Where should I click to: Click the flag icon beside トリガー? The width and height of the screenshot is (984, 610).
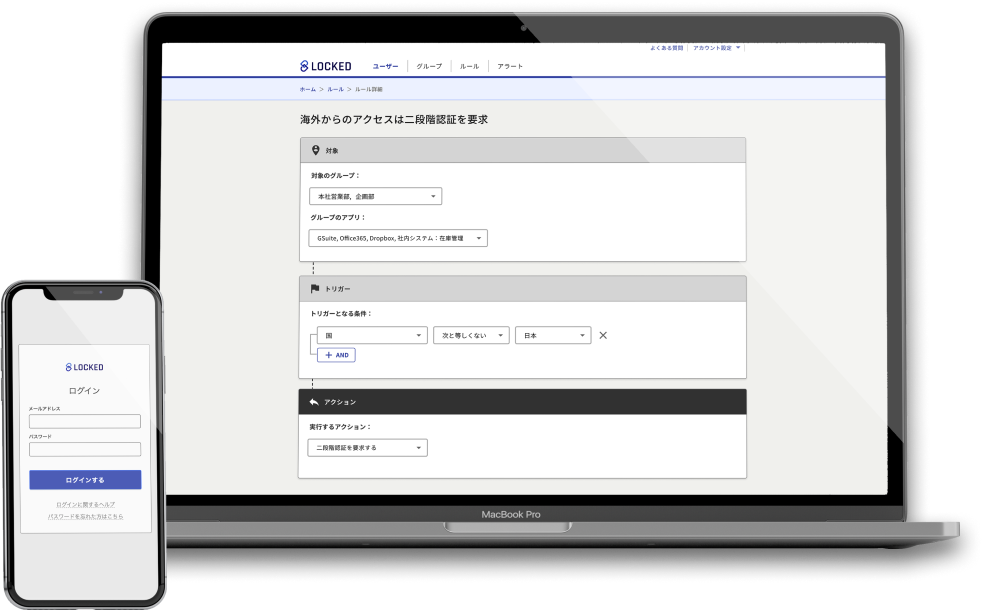(x=315, y=288)
